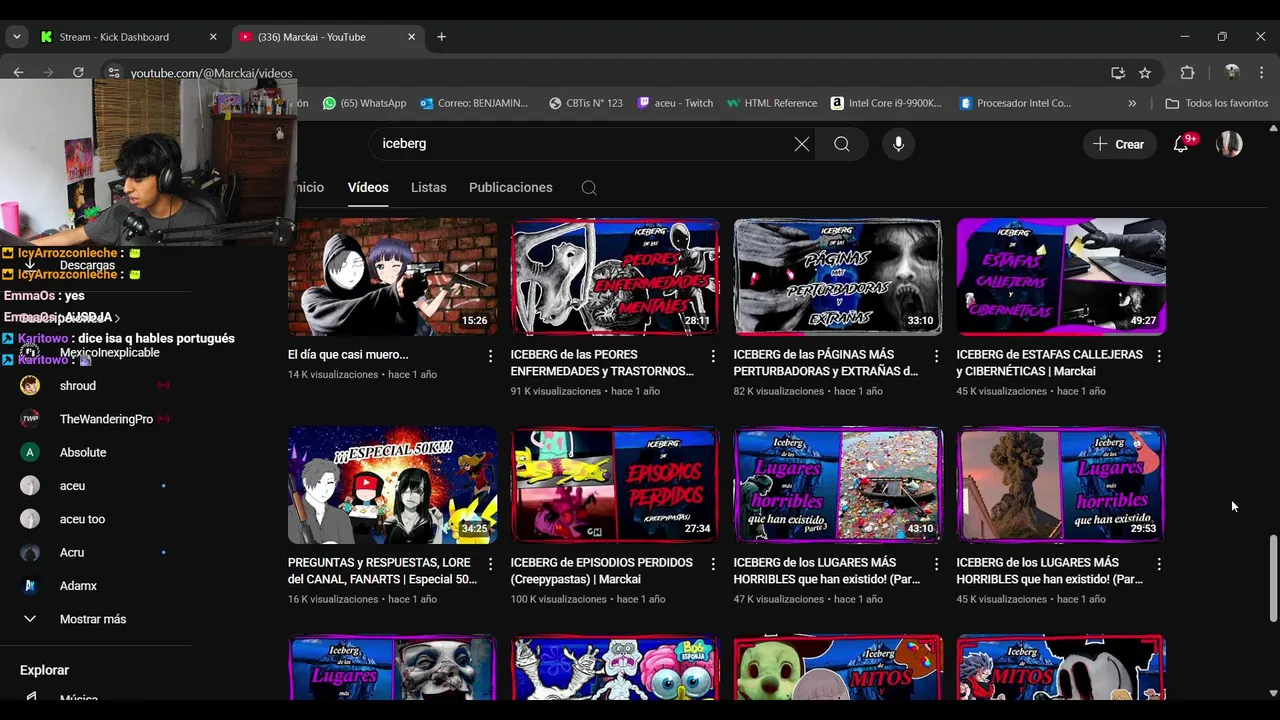Open the HTML Reference bookmark
Screen dimensions: 1280x720
(x=772, y=103)
